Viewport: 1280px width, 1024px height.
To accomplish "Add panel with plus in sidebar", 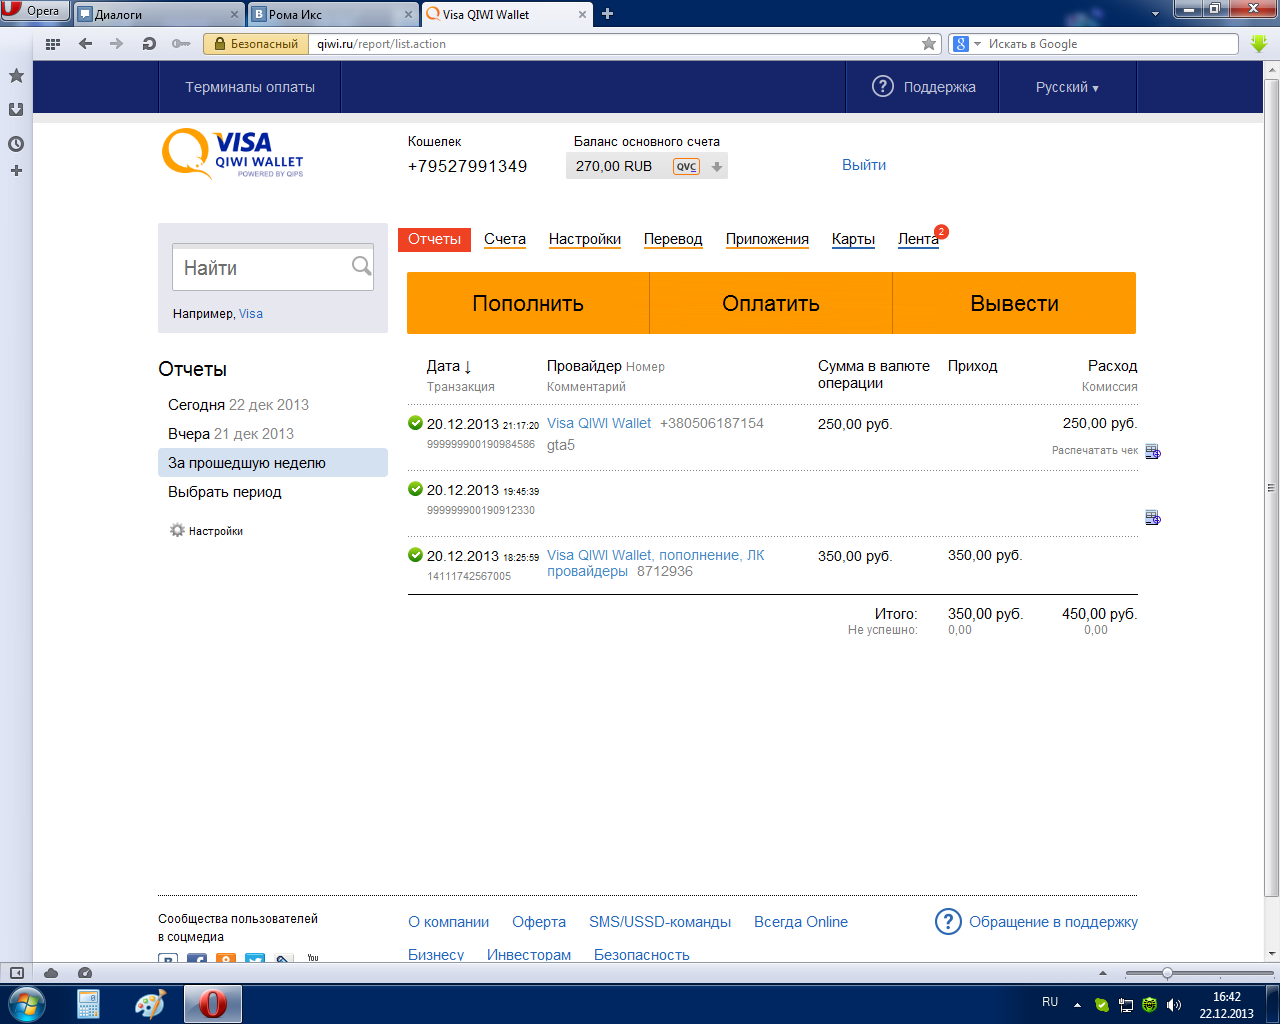I will [16, 171].
